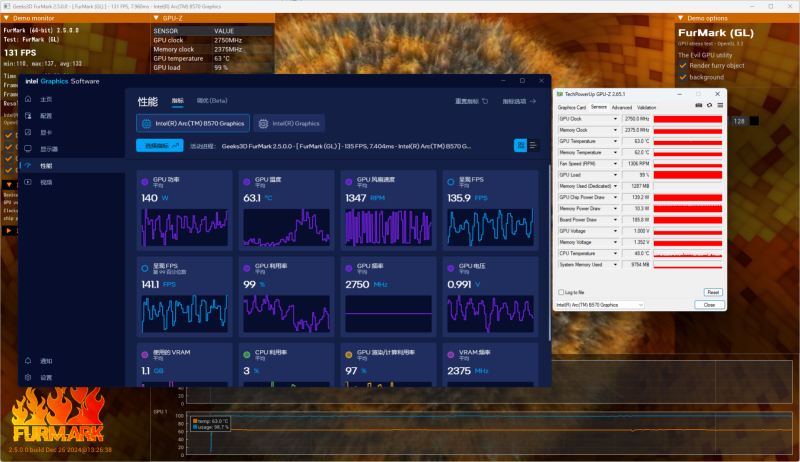800x462 pixels.
Task: Switch to GPU-Z Advanced tab
Action: (622, 107)
